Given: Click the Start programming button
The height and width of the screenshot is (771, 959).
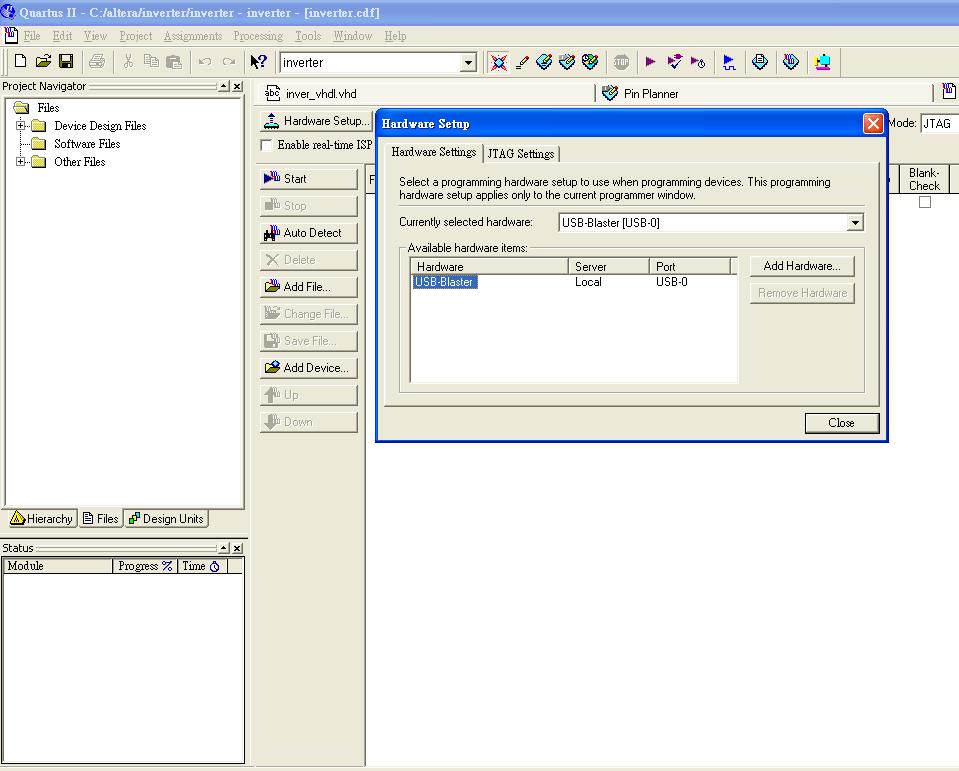Looking at the screenshot, I should point(308,179).
